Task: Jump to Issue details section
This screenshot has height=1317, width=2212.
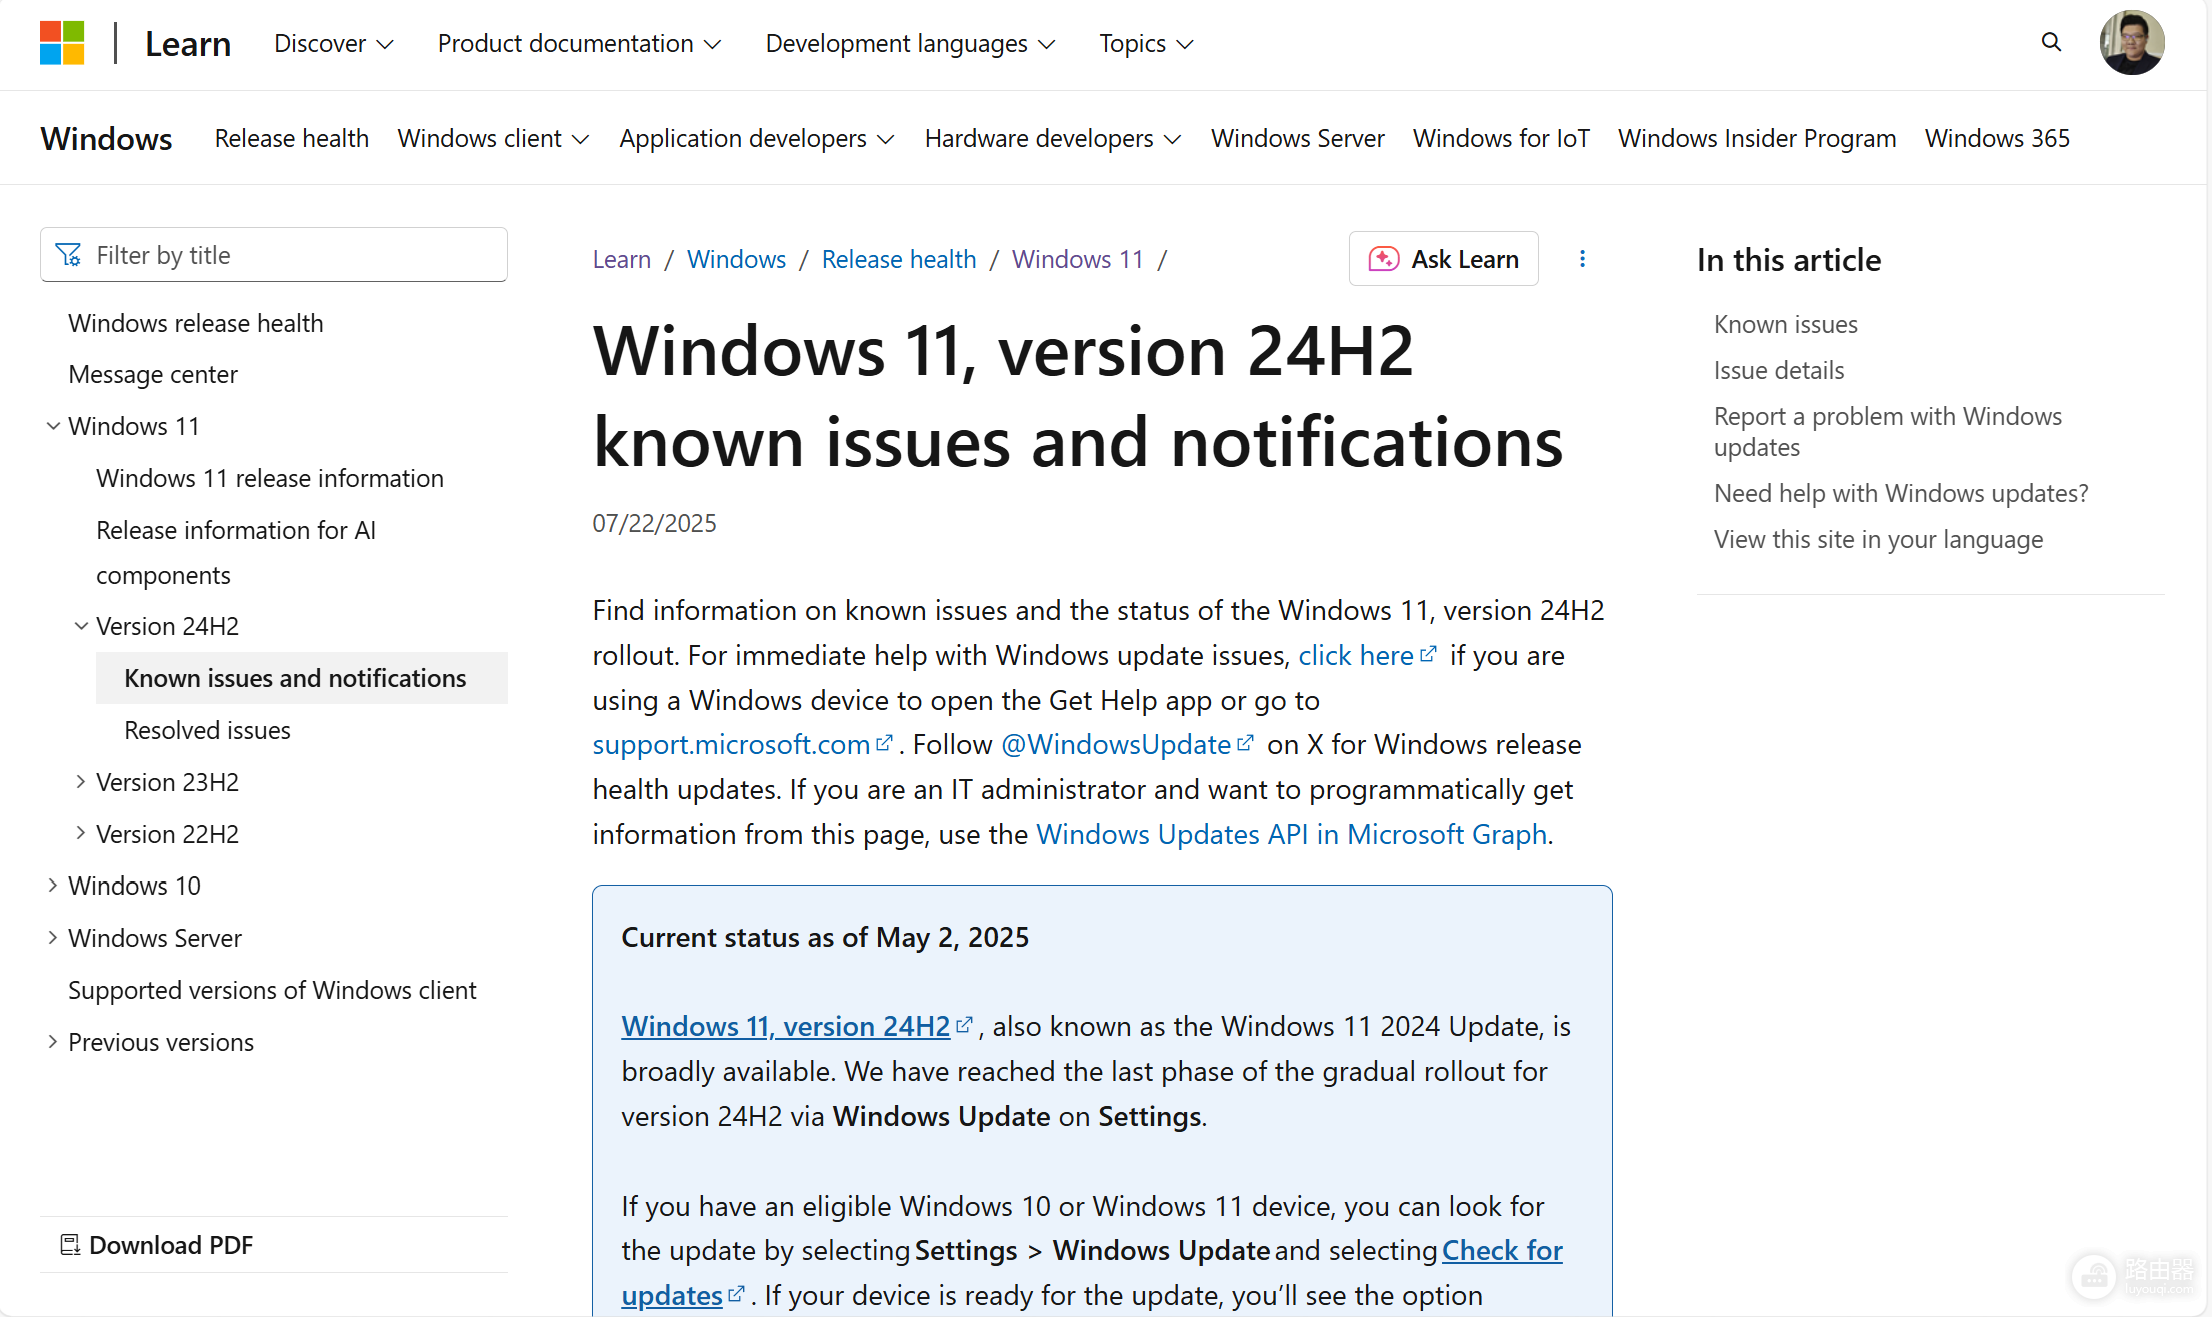Action: [x=1778, y=370]
